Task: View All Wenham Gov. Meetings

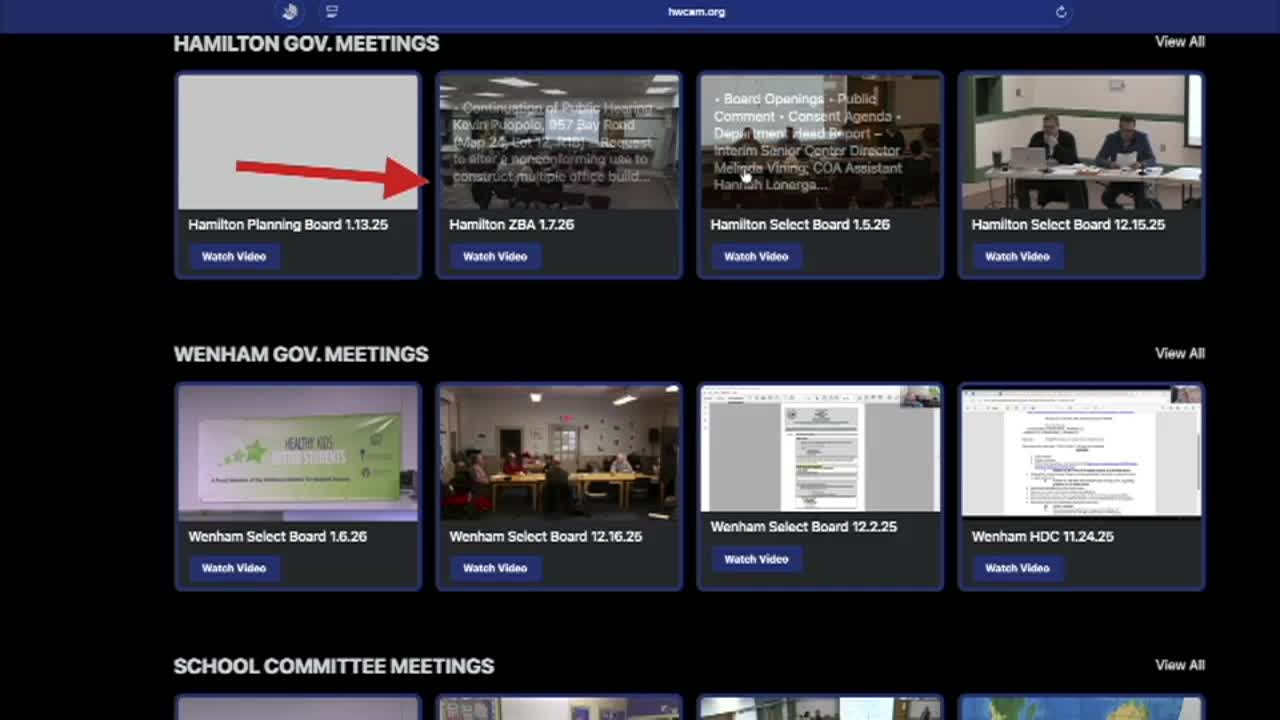Action: click(x=1179, y=353)
